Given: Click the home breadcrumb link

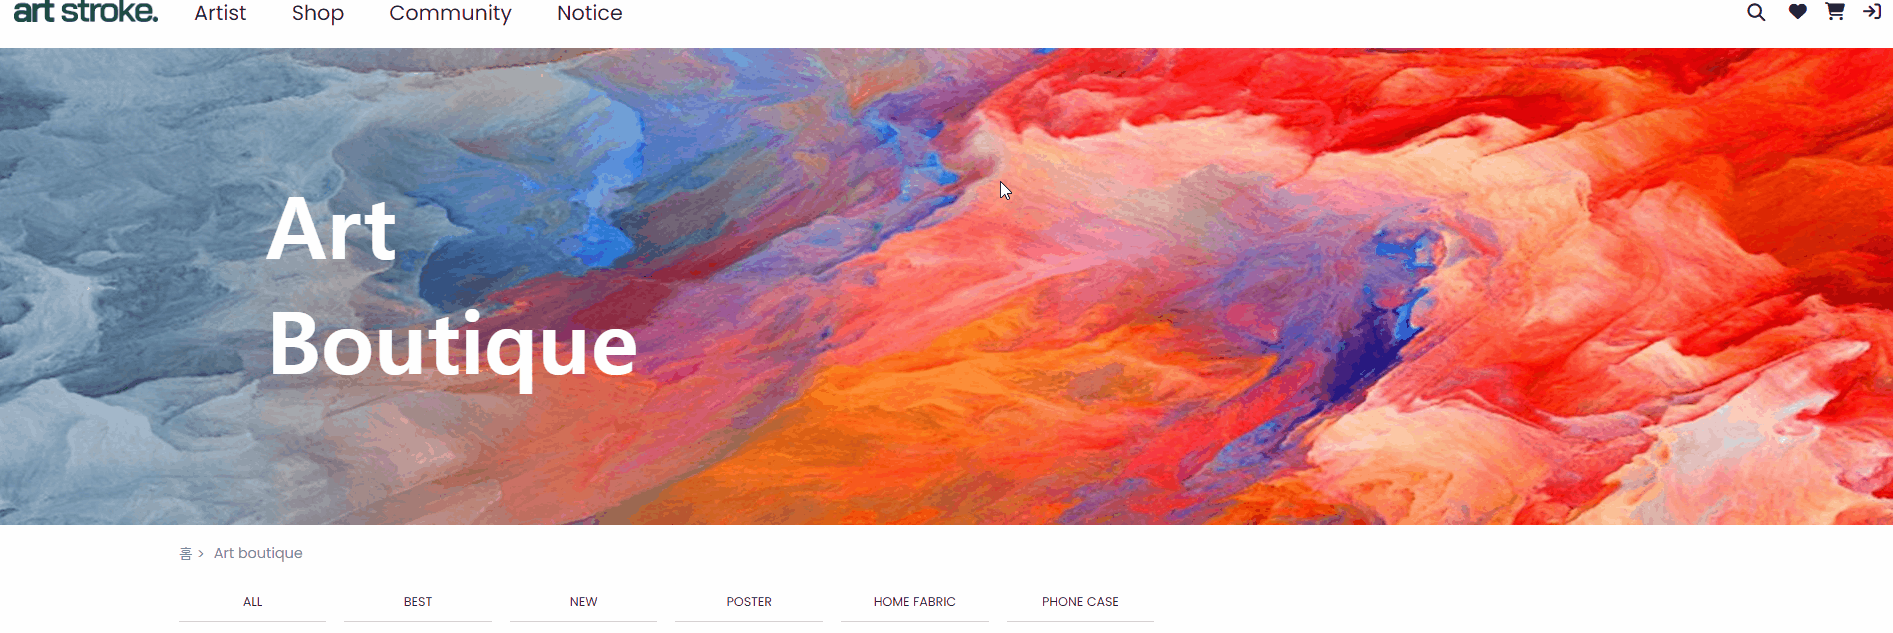Looking at the screenshot, I should (185, 554).
